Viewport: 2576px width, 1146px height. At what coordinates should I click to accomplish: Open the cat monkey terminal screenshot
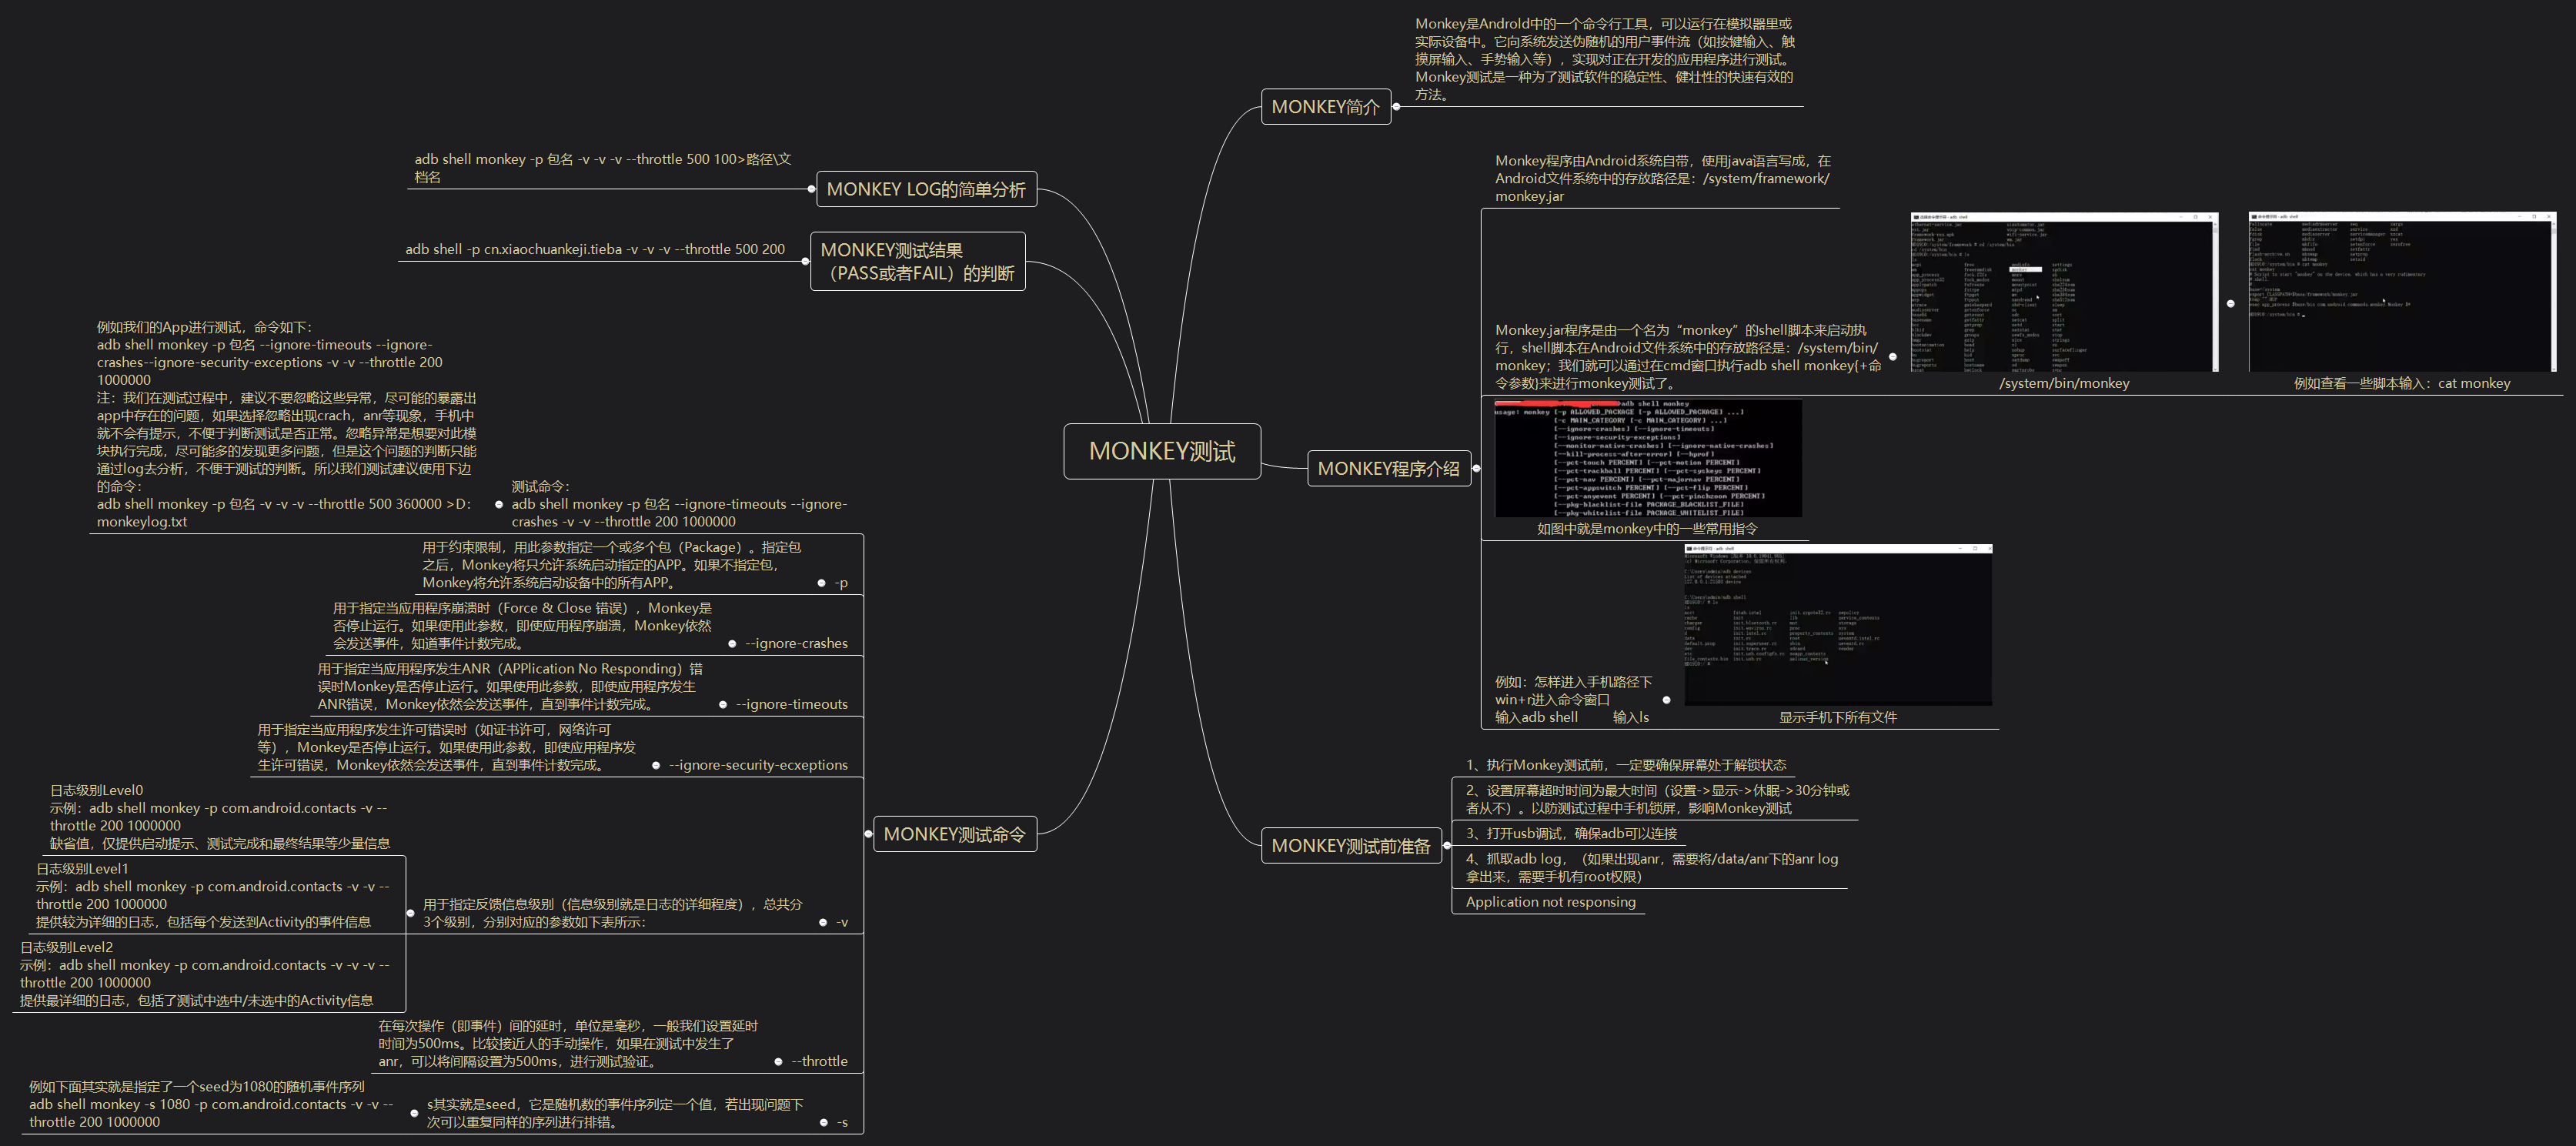2401,292
